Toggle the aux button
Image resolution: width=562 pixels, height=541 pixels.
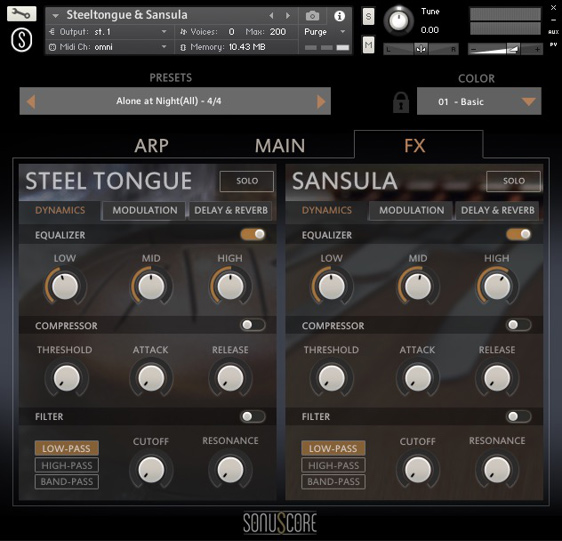[x=553, y=32]
